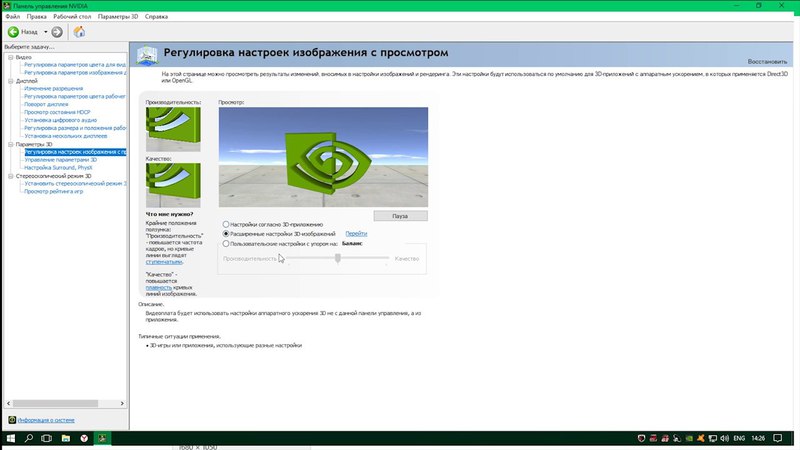Click the shield security tray icon
Viewport: 800px width, 450px height.
click(x=641, y=438)
